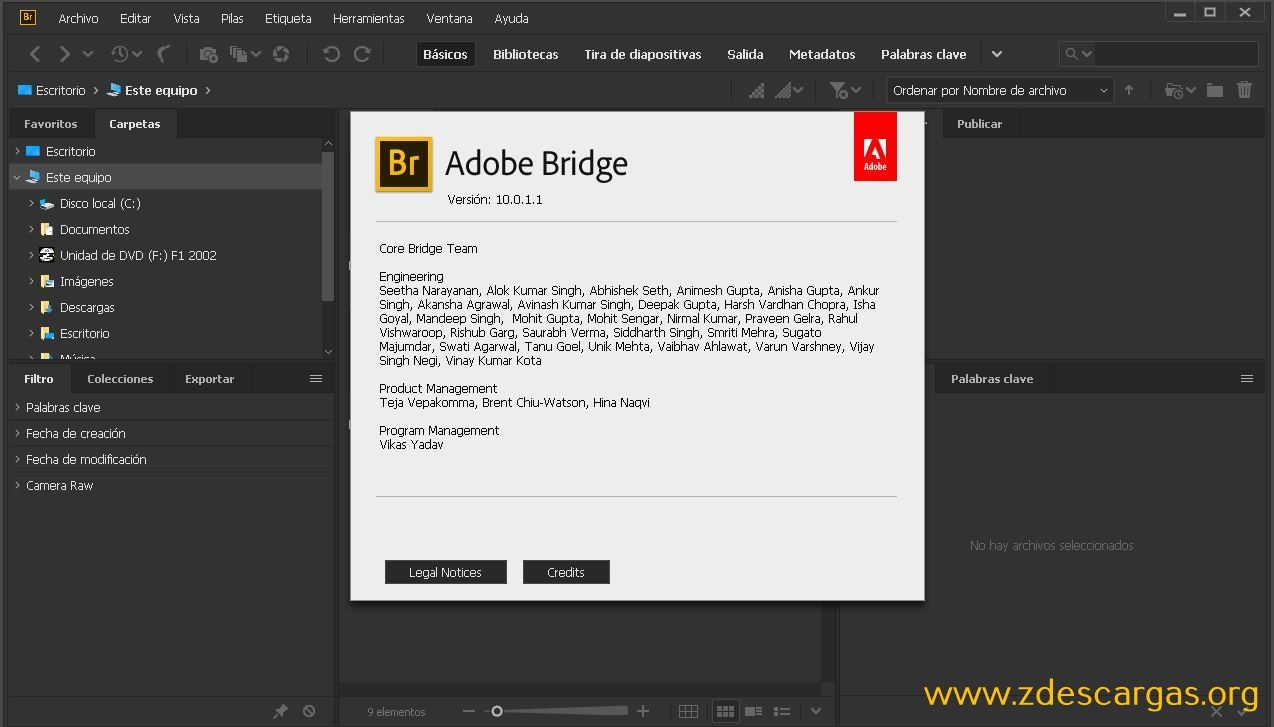Decrease thumbnail size with minus
Image resolution: width=1274 pixels, height=727 pixels.
point(469,711)
